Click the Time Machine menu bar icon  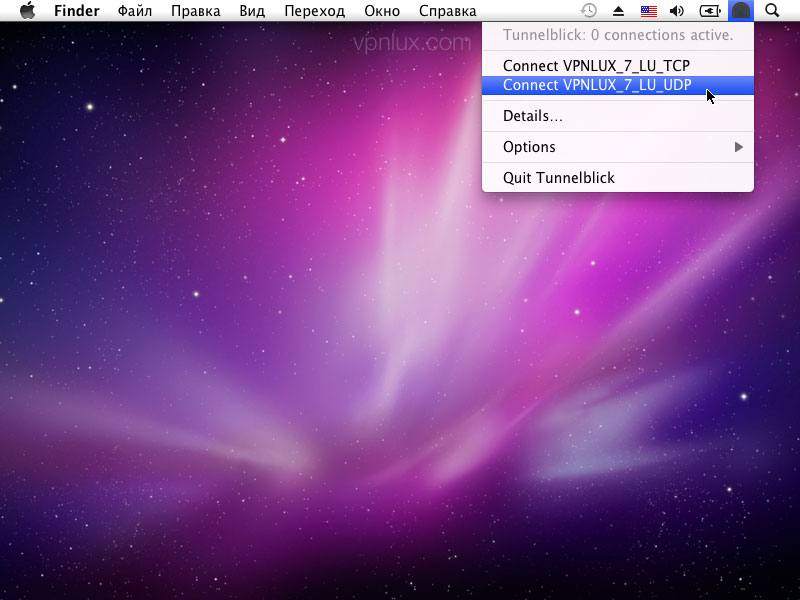coord(589,11)
